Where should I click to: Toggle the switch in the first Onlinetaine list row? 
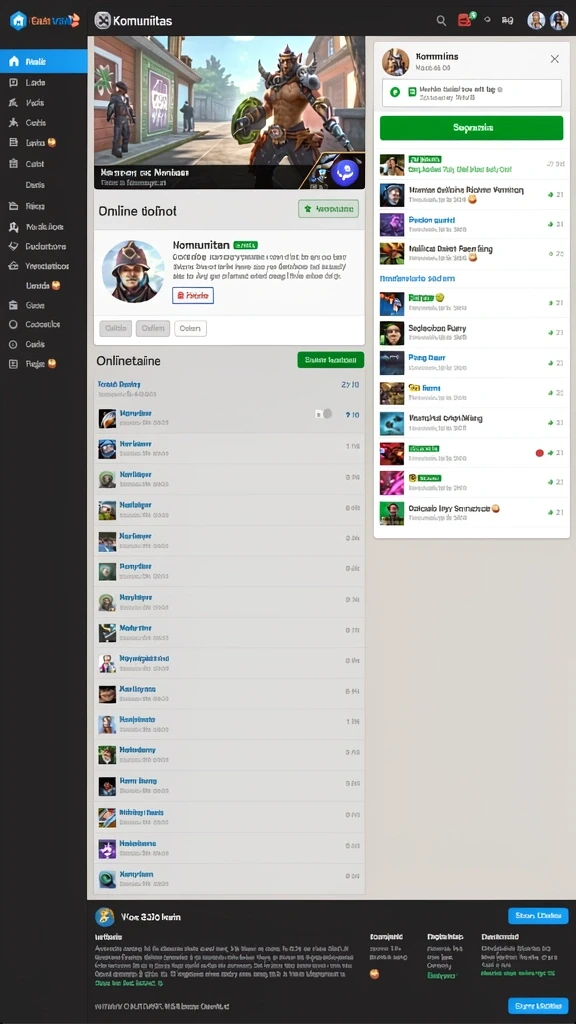324,414
